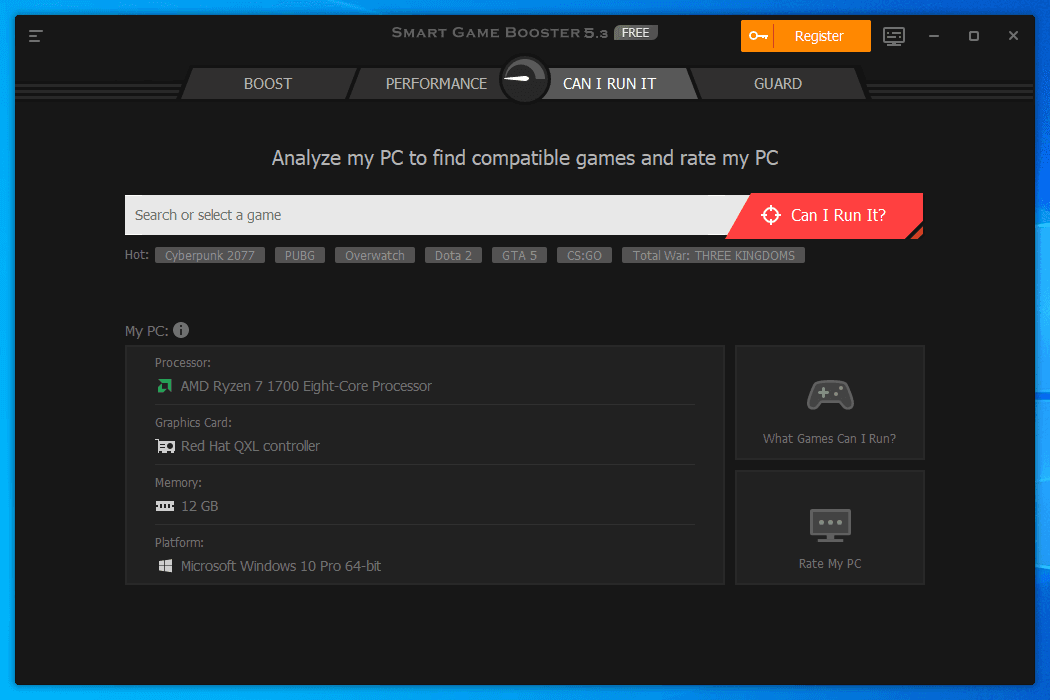1050x700 pixels.
Task: Click the info icon next to My PC
Action: pos(181,330)
